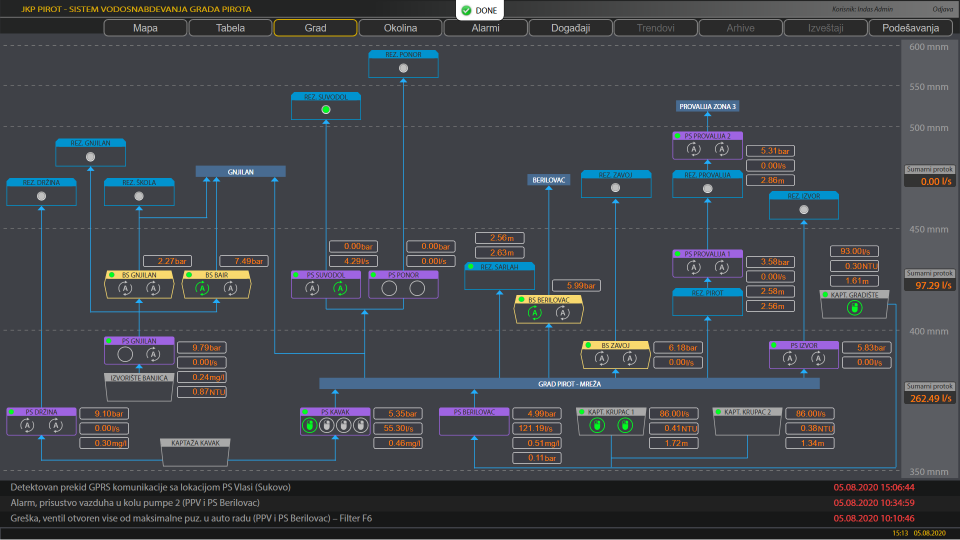Image resolution: width=960 pixels, height=540 pixels.
Task: Switch to the Mapa tab
Action: coord(145,28)
